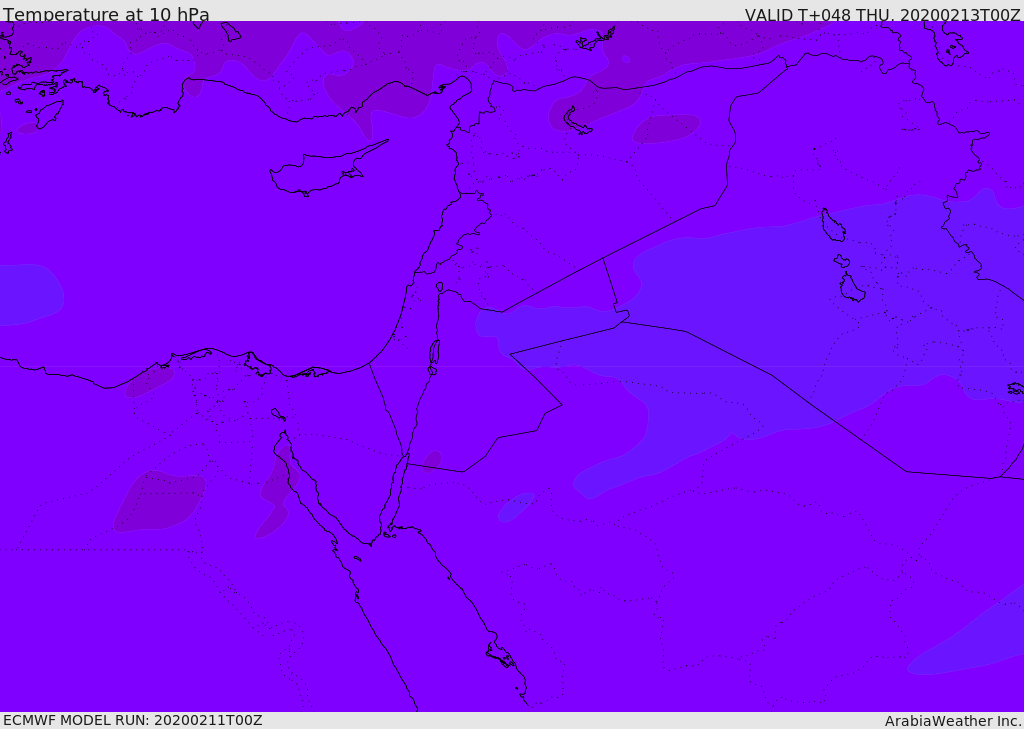The image size is (1024, 729).
Task: Click the 'ArabiaWeather Inc.' credit text
Action: click(x=953, y=721)
